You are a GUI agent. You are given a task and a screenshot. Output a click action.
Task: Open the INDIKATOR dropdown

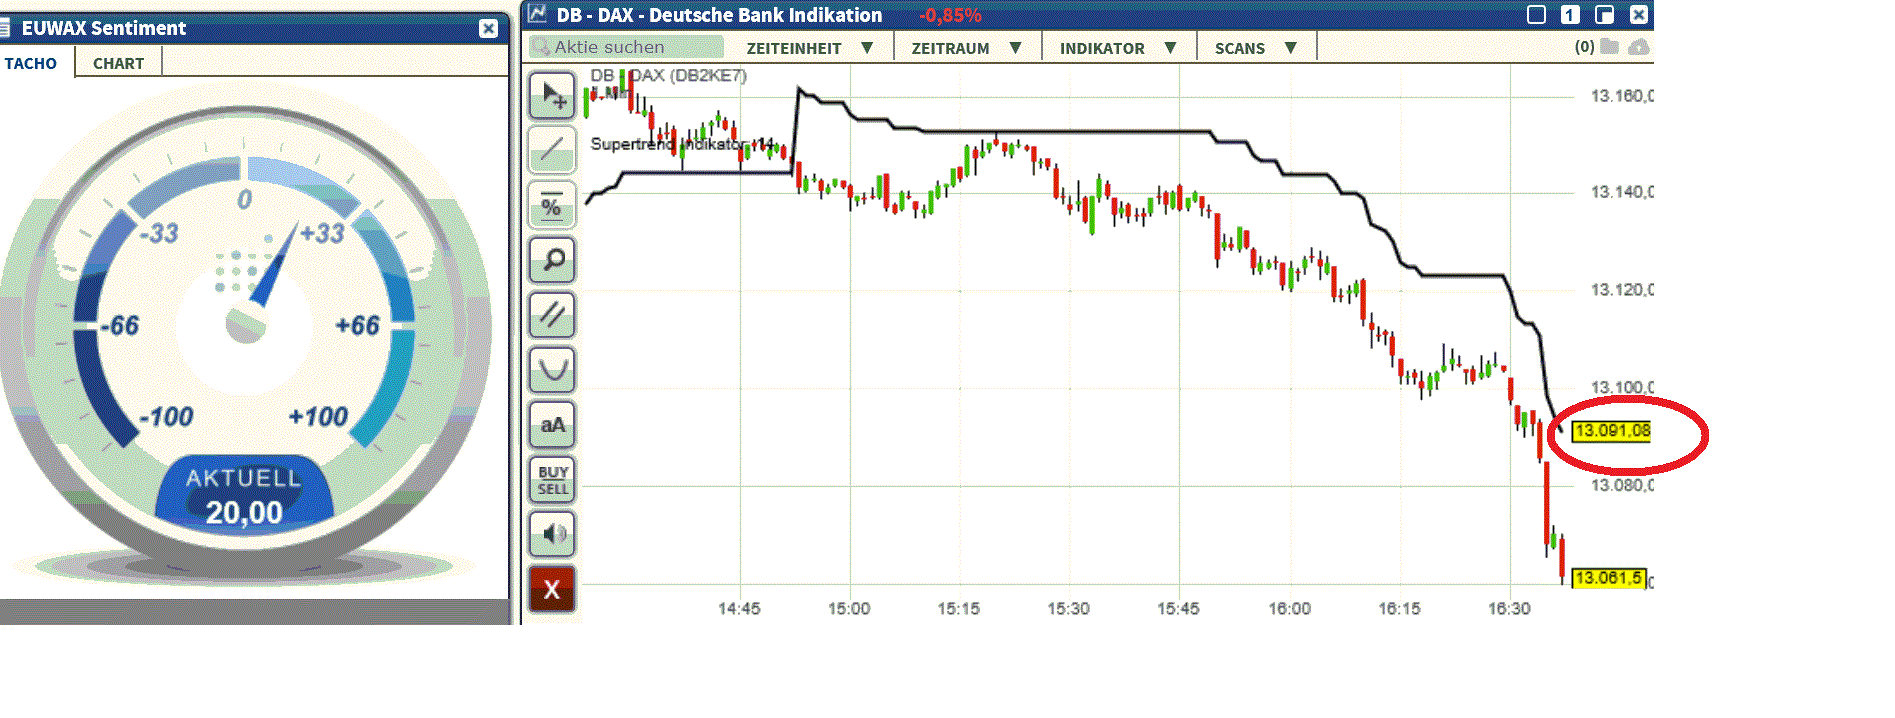coord(1118,48)
